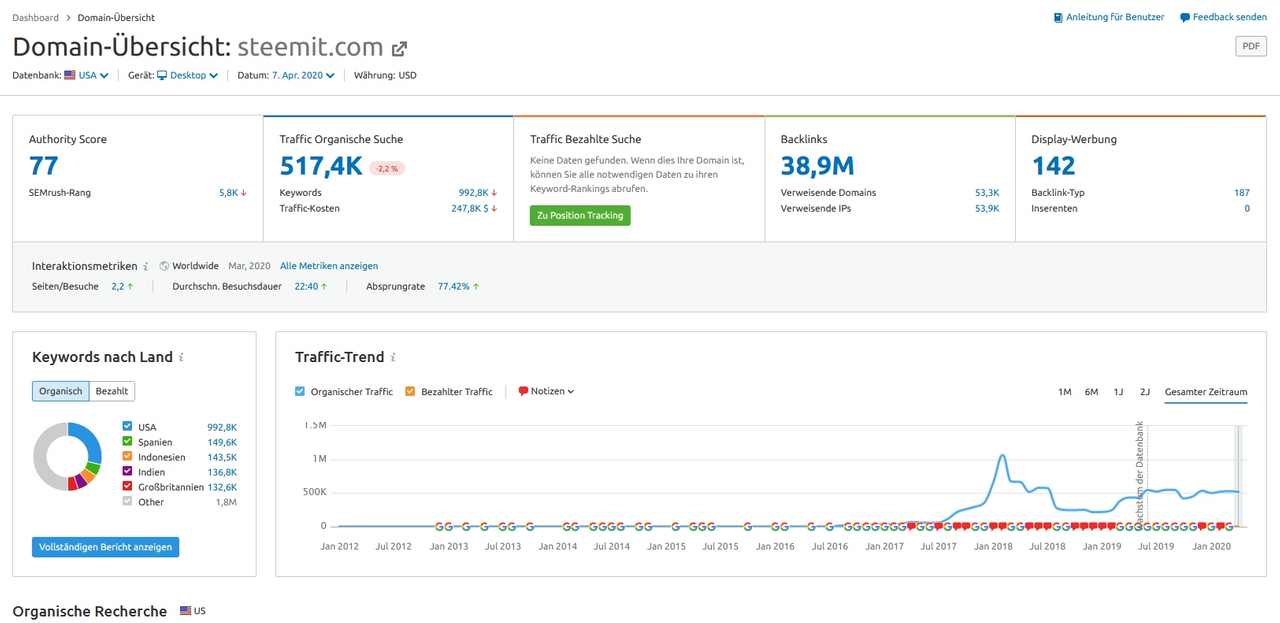
Task: Click Indonesien keyword count 143,5K
Action: click(x=222, y=457)
